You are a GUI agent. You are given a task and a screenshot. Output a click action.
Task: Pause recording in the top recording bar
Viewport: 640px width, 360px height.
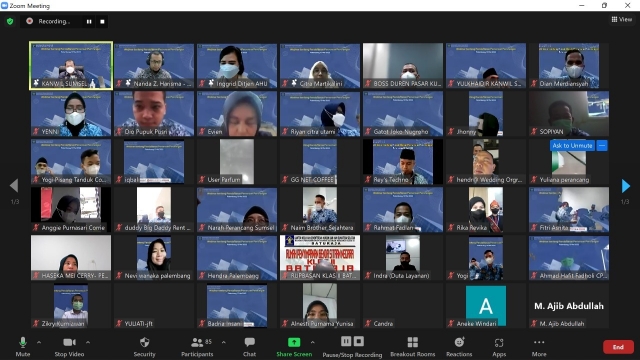[89, 22]
